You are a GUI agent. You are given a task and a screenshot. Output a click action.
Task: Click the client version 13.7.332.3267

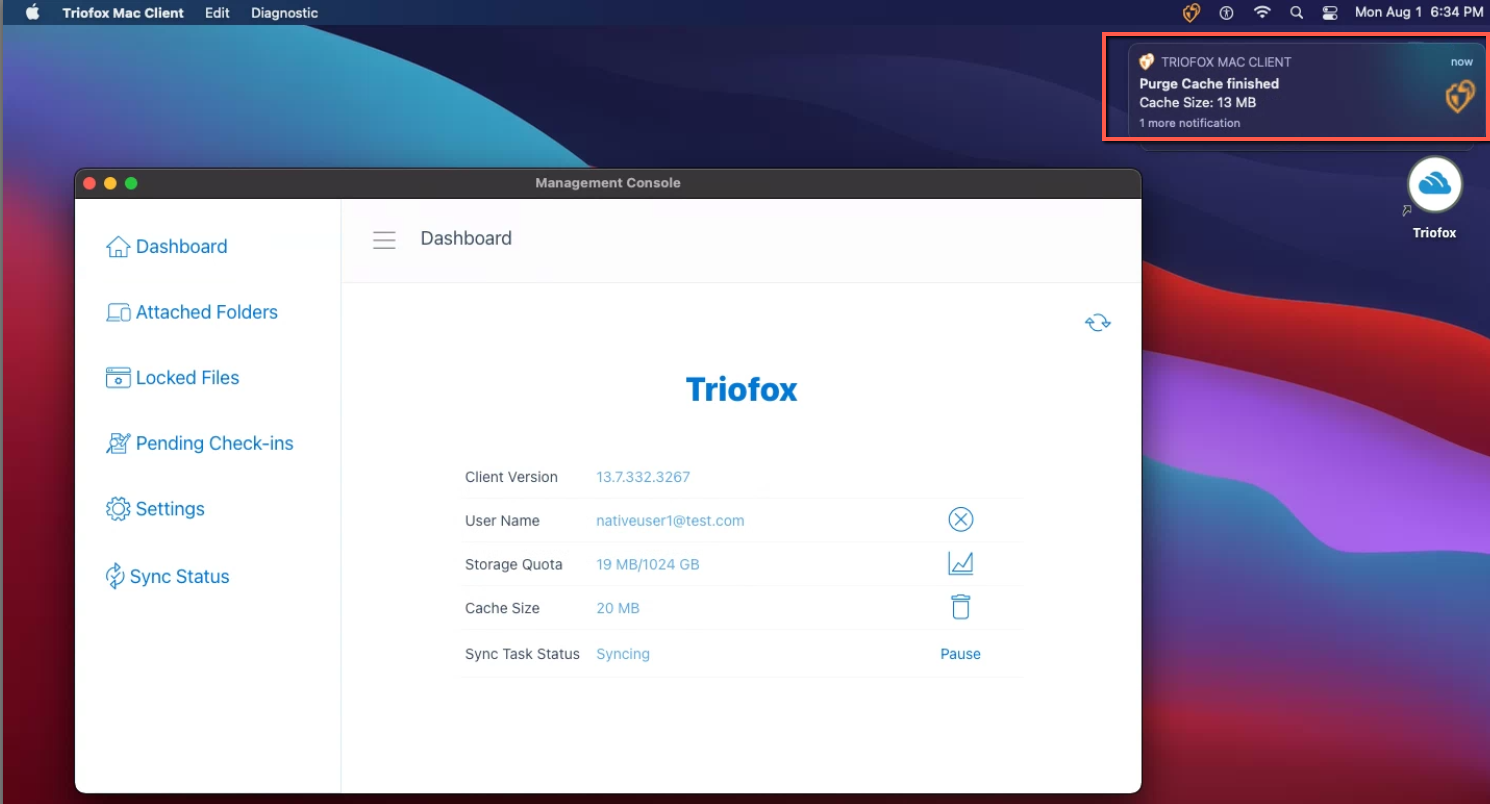click(643, 477)
